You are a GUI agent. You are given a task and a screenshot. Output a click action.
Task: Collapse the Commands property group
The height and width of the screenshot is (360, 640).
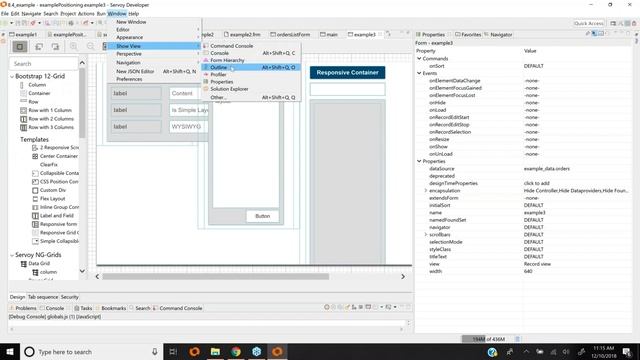419,59
